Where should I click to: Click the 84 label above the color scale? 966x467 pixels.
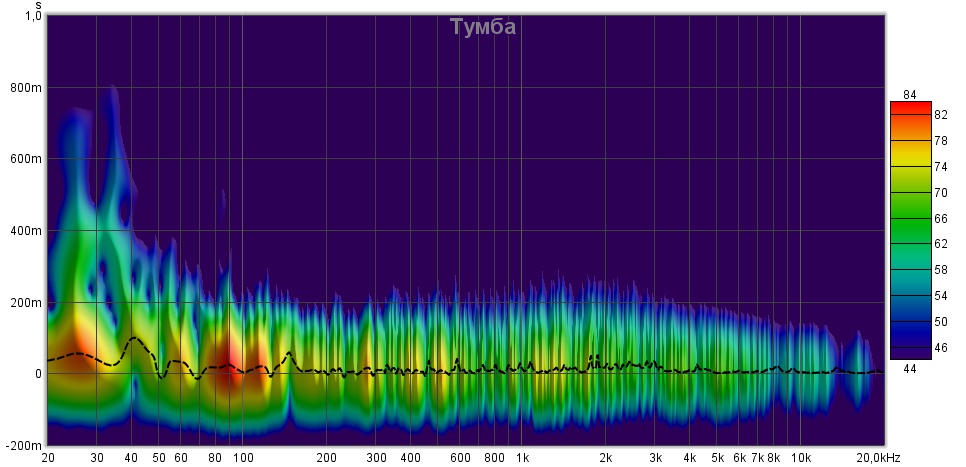[x=909, y=95]
